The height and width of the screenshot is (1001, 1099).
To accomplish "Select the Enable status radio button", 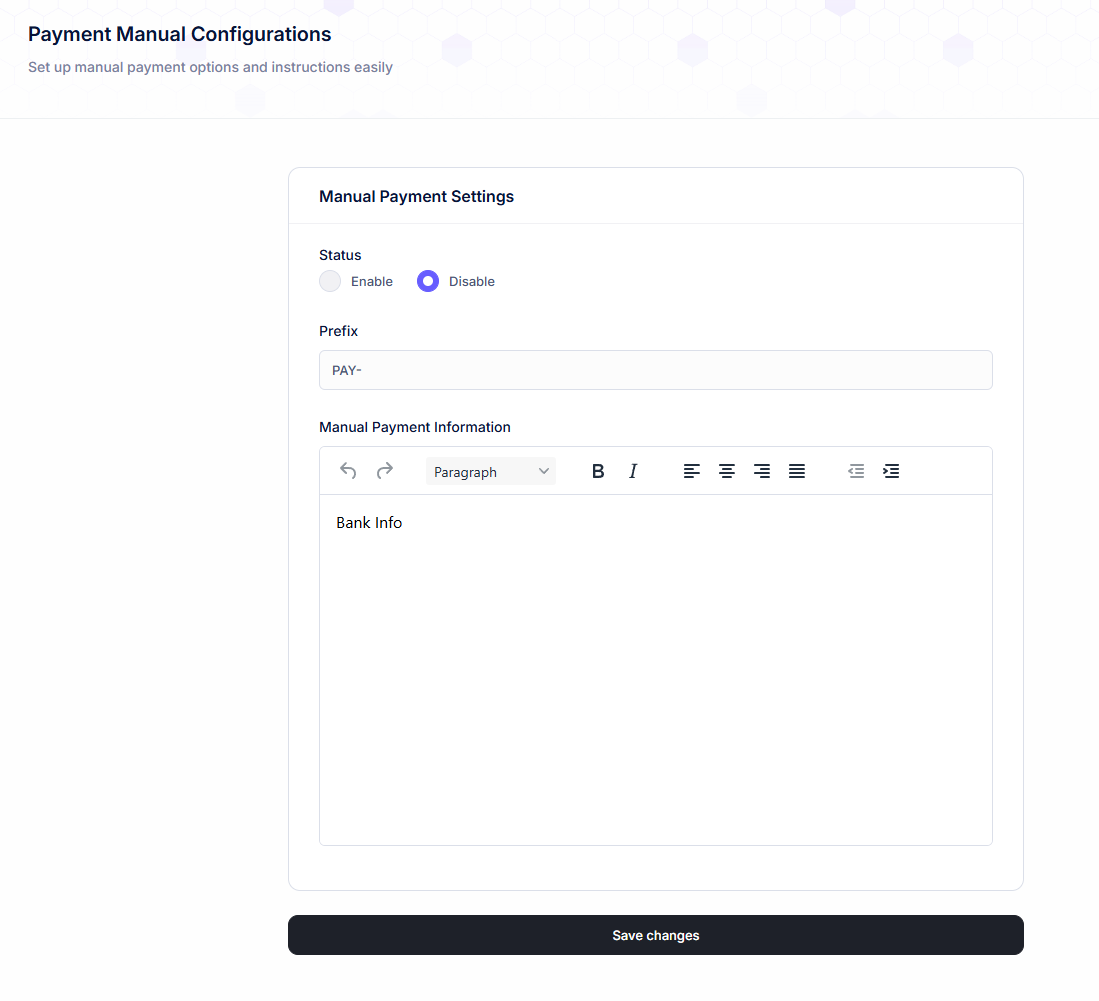I will (330, 281).
